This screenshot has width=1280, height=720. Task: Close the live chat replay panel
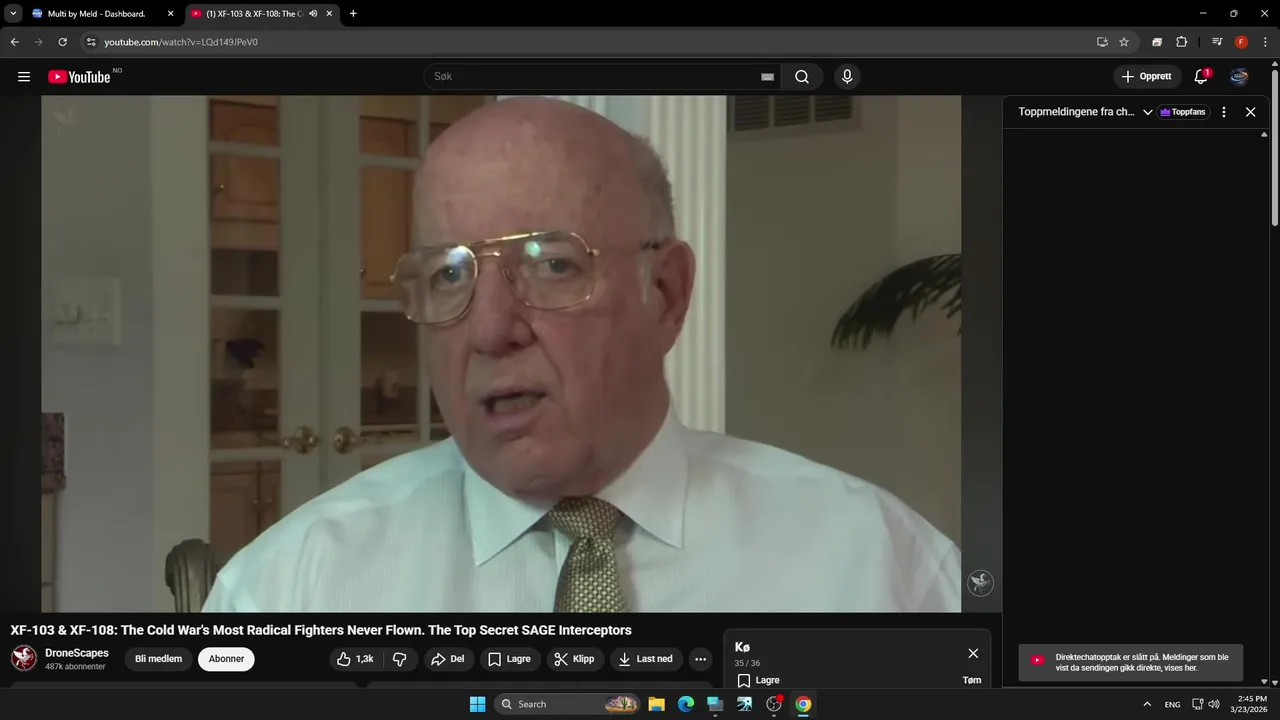1250,112
